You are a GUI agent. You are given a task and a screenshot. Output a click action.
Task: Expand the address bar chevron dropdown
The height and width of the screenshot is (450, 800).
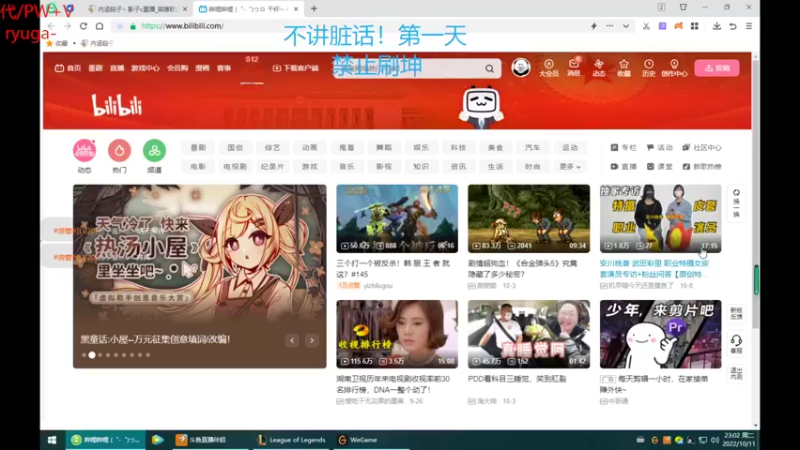pyautogui.click(x=626, y=26)
